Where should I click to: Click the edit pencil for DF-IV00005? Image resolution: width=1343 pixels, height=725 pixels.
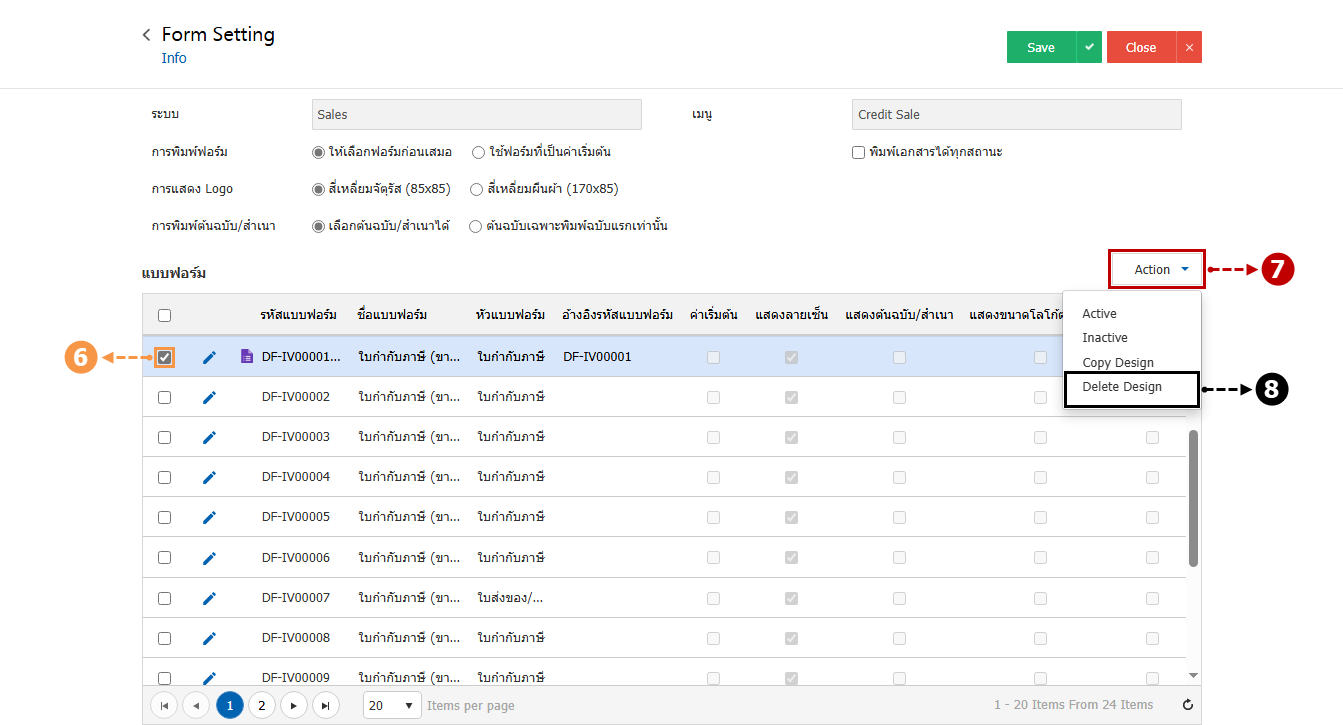pos(209,517)
